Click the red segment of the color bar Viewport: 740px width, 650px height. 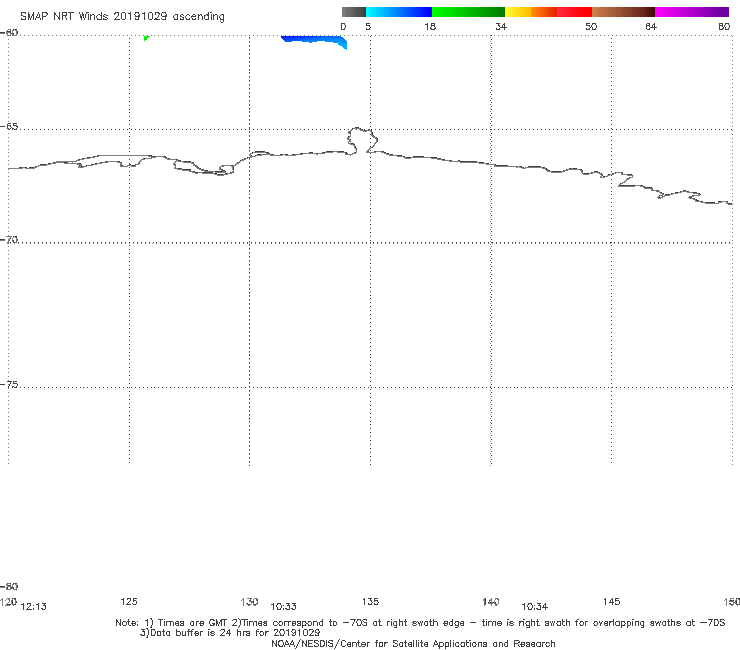[x=574, y=12]
